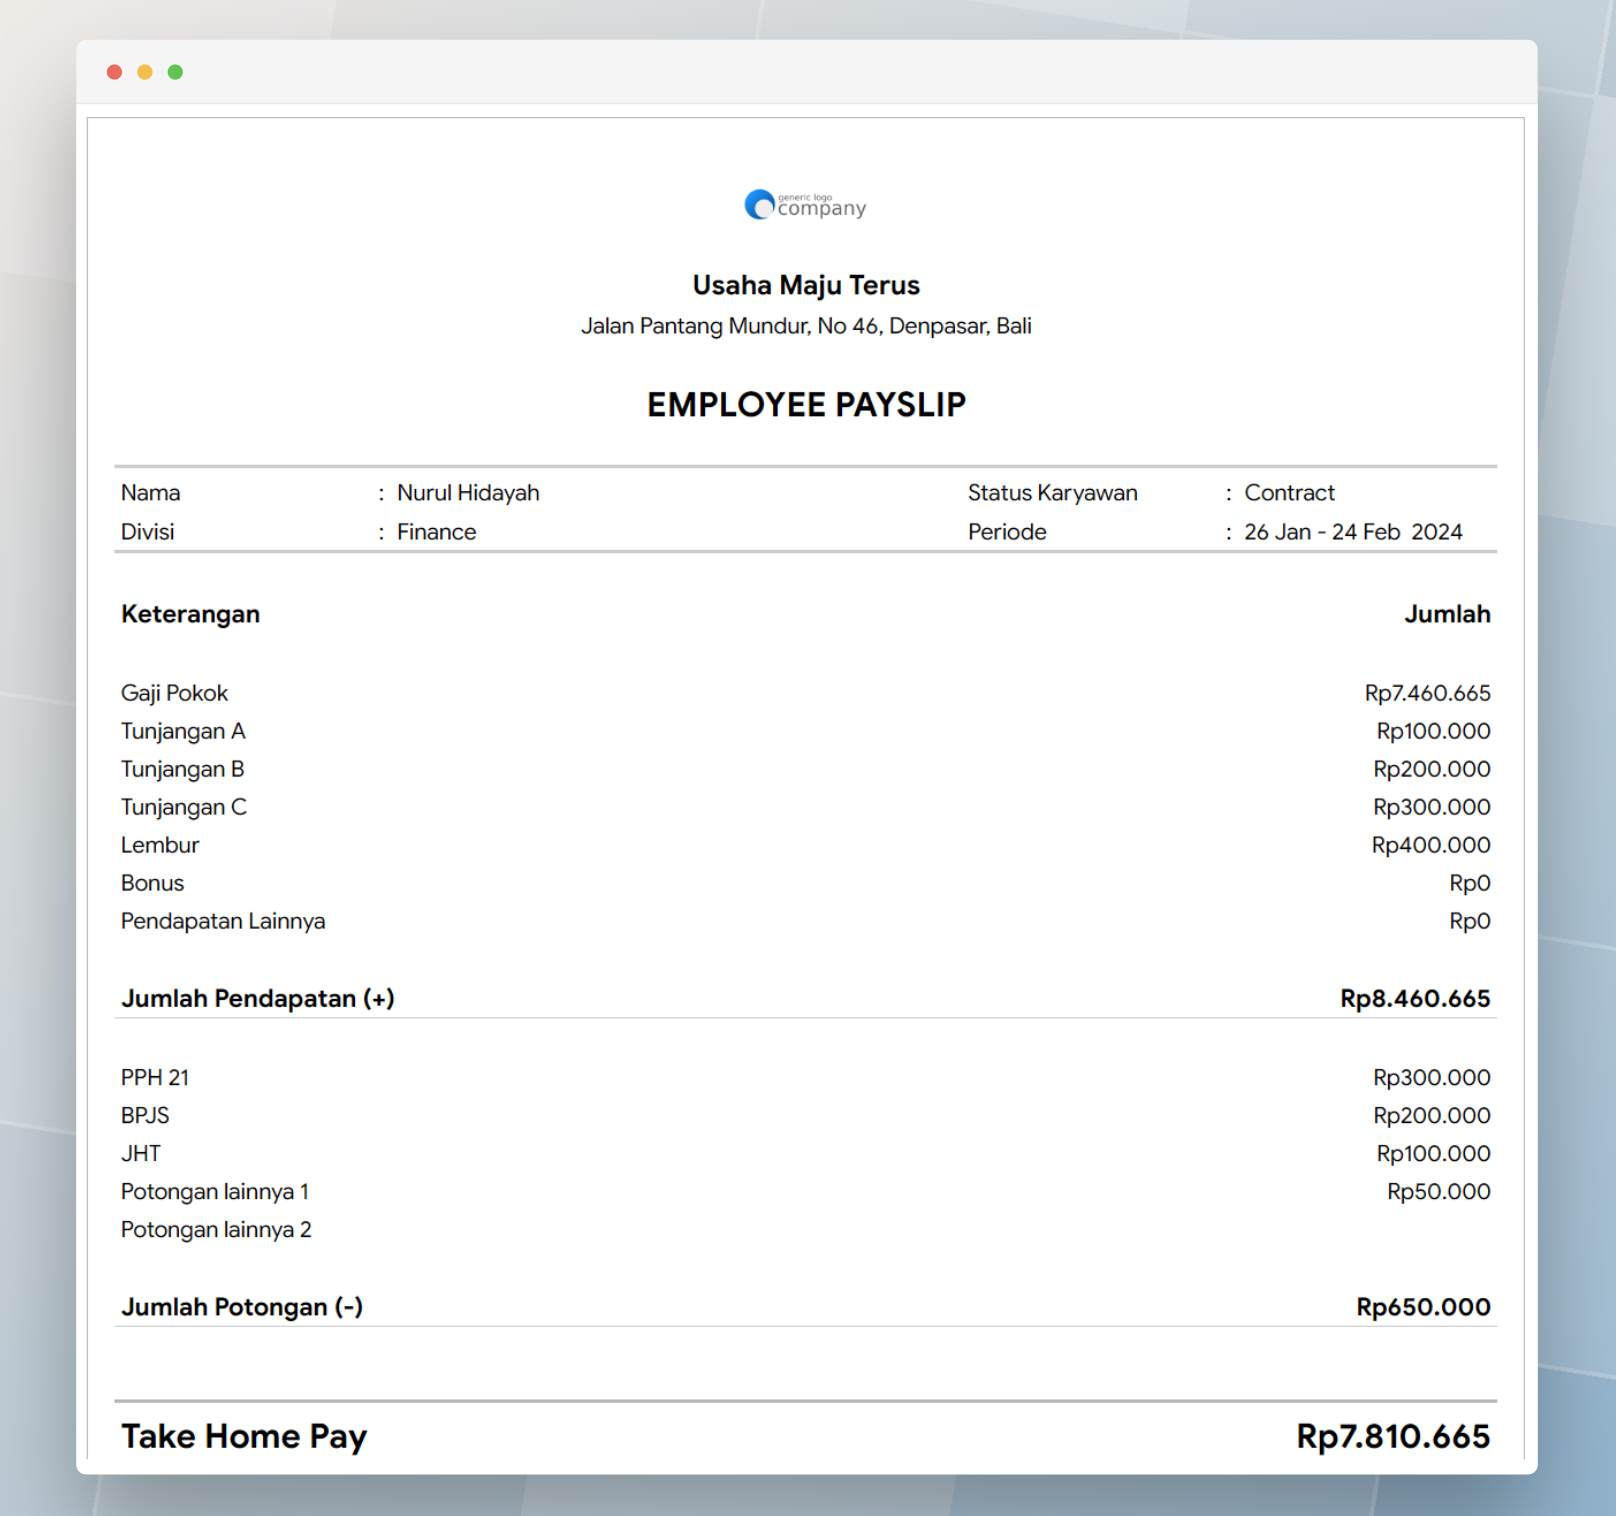
Task: Select take home pay Rp7.810.665
Action: point(1393,1436)
